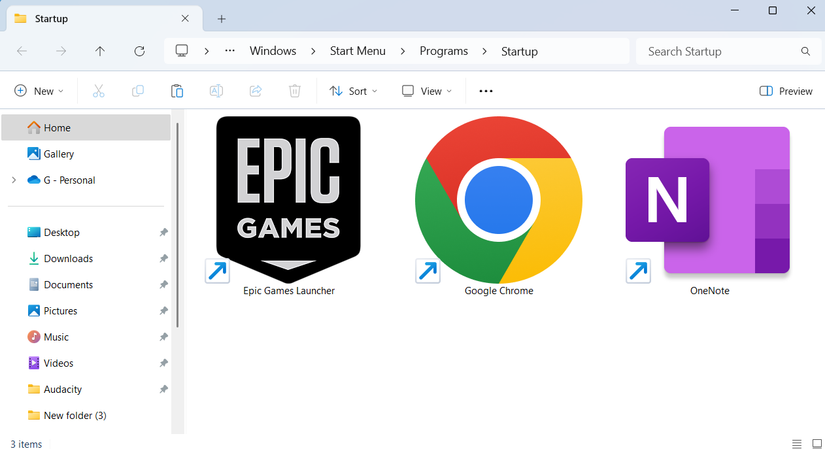The height and width of the screenshot is (449, 825).
Task: Click the Copy icon in toolbar
Action: pos(138,91)
